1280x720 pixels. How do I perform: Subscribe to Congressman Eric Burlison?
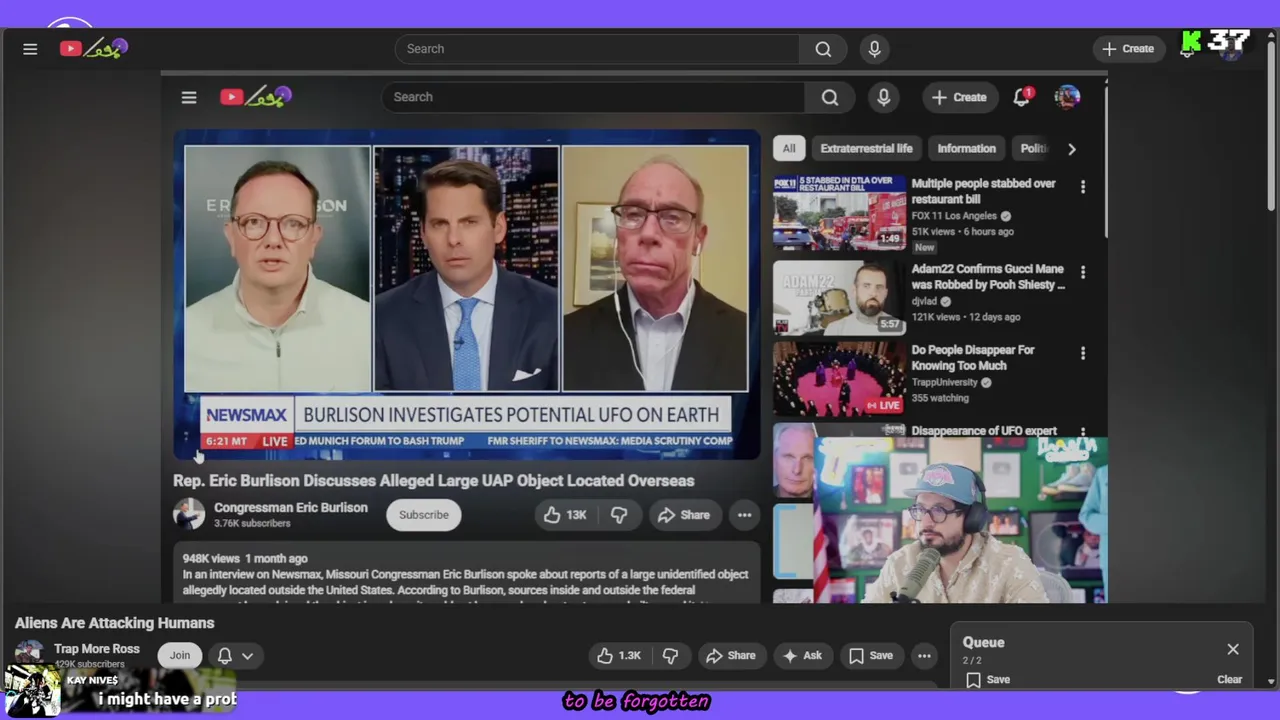(424, 515)
